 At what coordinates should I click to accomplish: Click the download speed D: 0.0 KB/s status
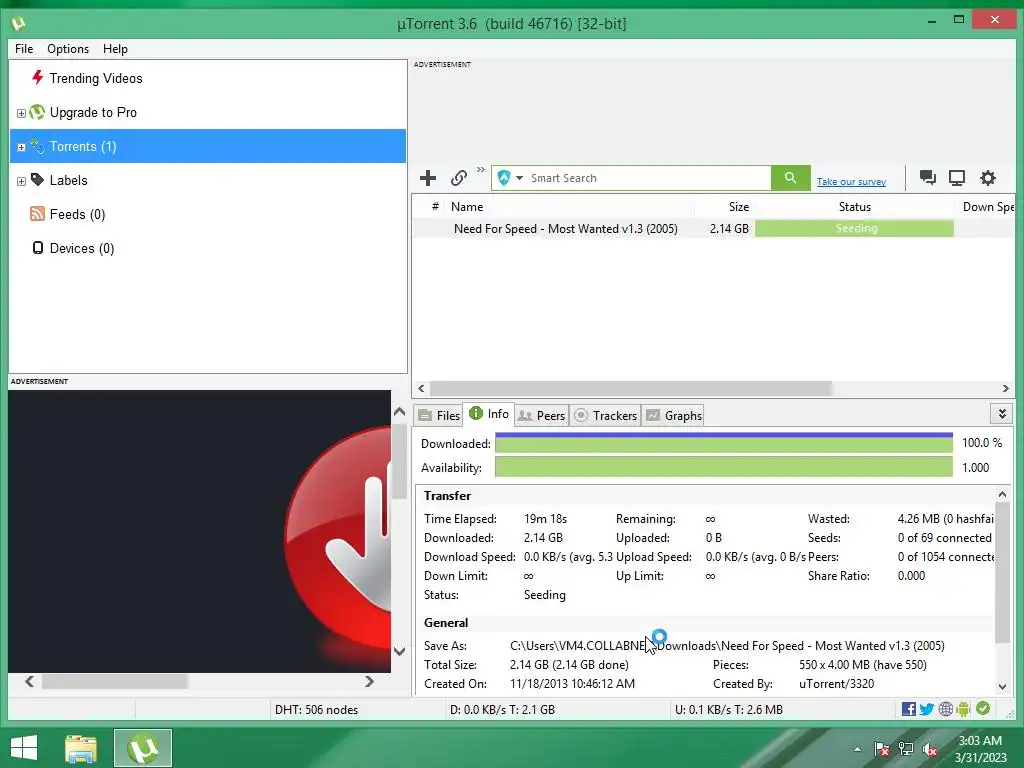(x=502, y=710)
